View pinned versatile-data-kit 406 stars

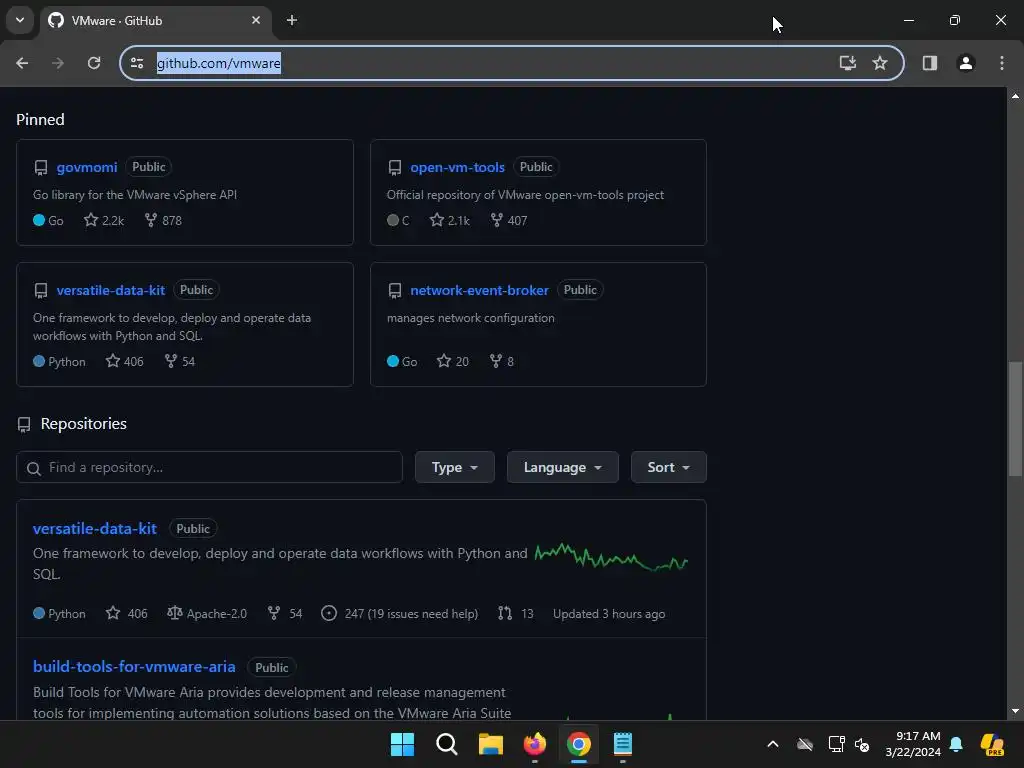coord(125,362)
